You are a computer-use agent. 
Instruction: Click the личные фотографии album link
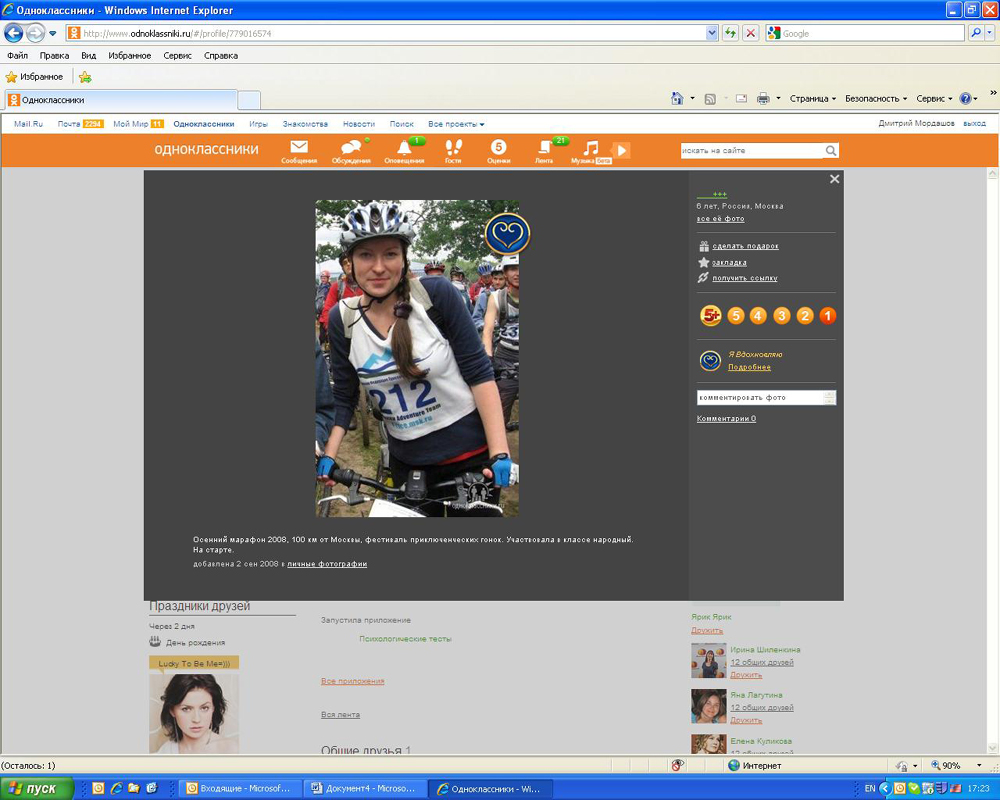click(327, 564)
